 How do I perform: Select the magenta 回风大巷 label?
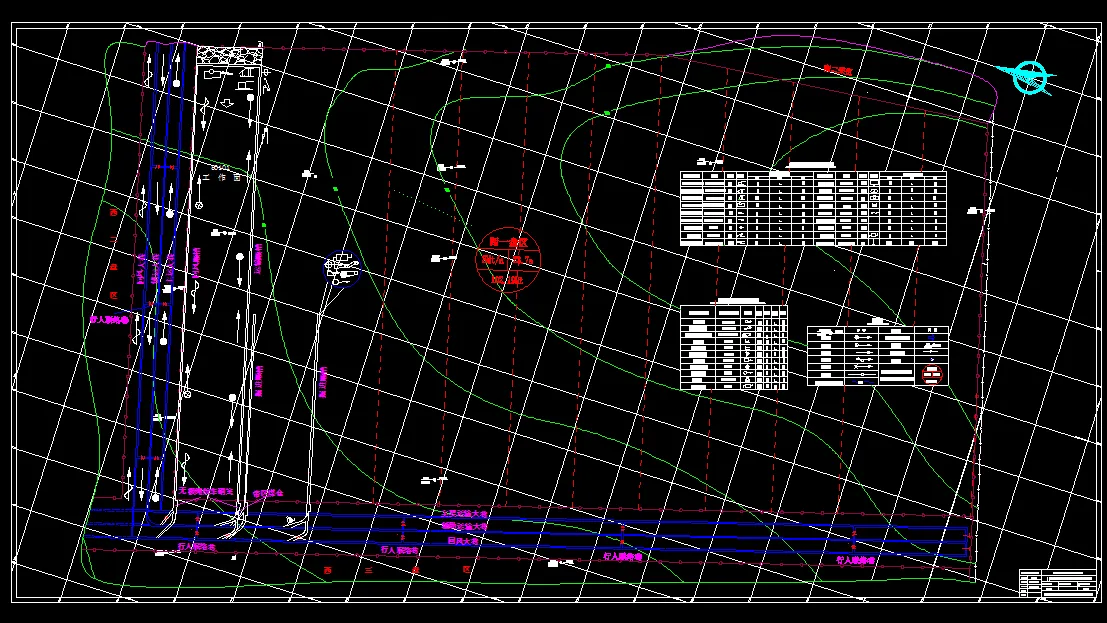[x=463, y=541]
